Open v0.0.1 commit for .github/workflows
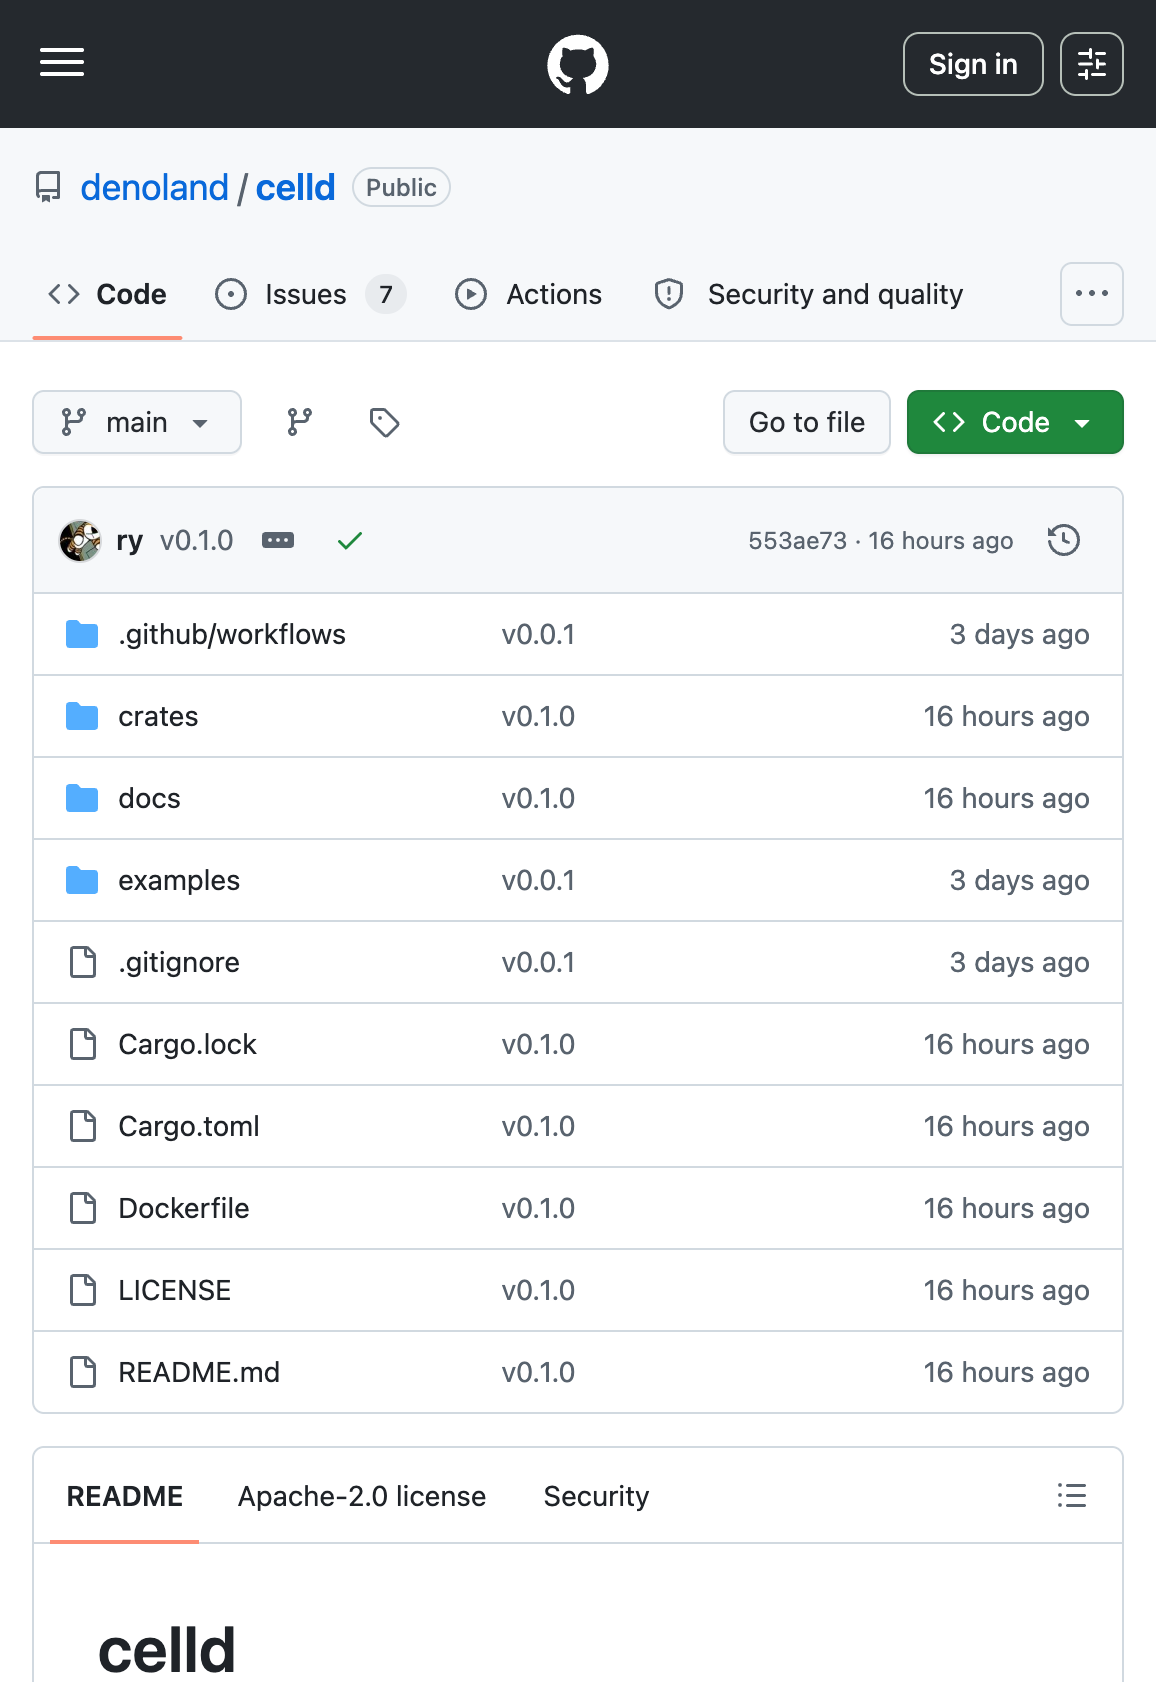The image size is (1156, 1682). 538,634
